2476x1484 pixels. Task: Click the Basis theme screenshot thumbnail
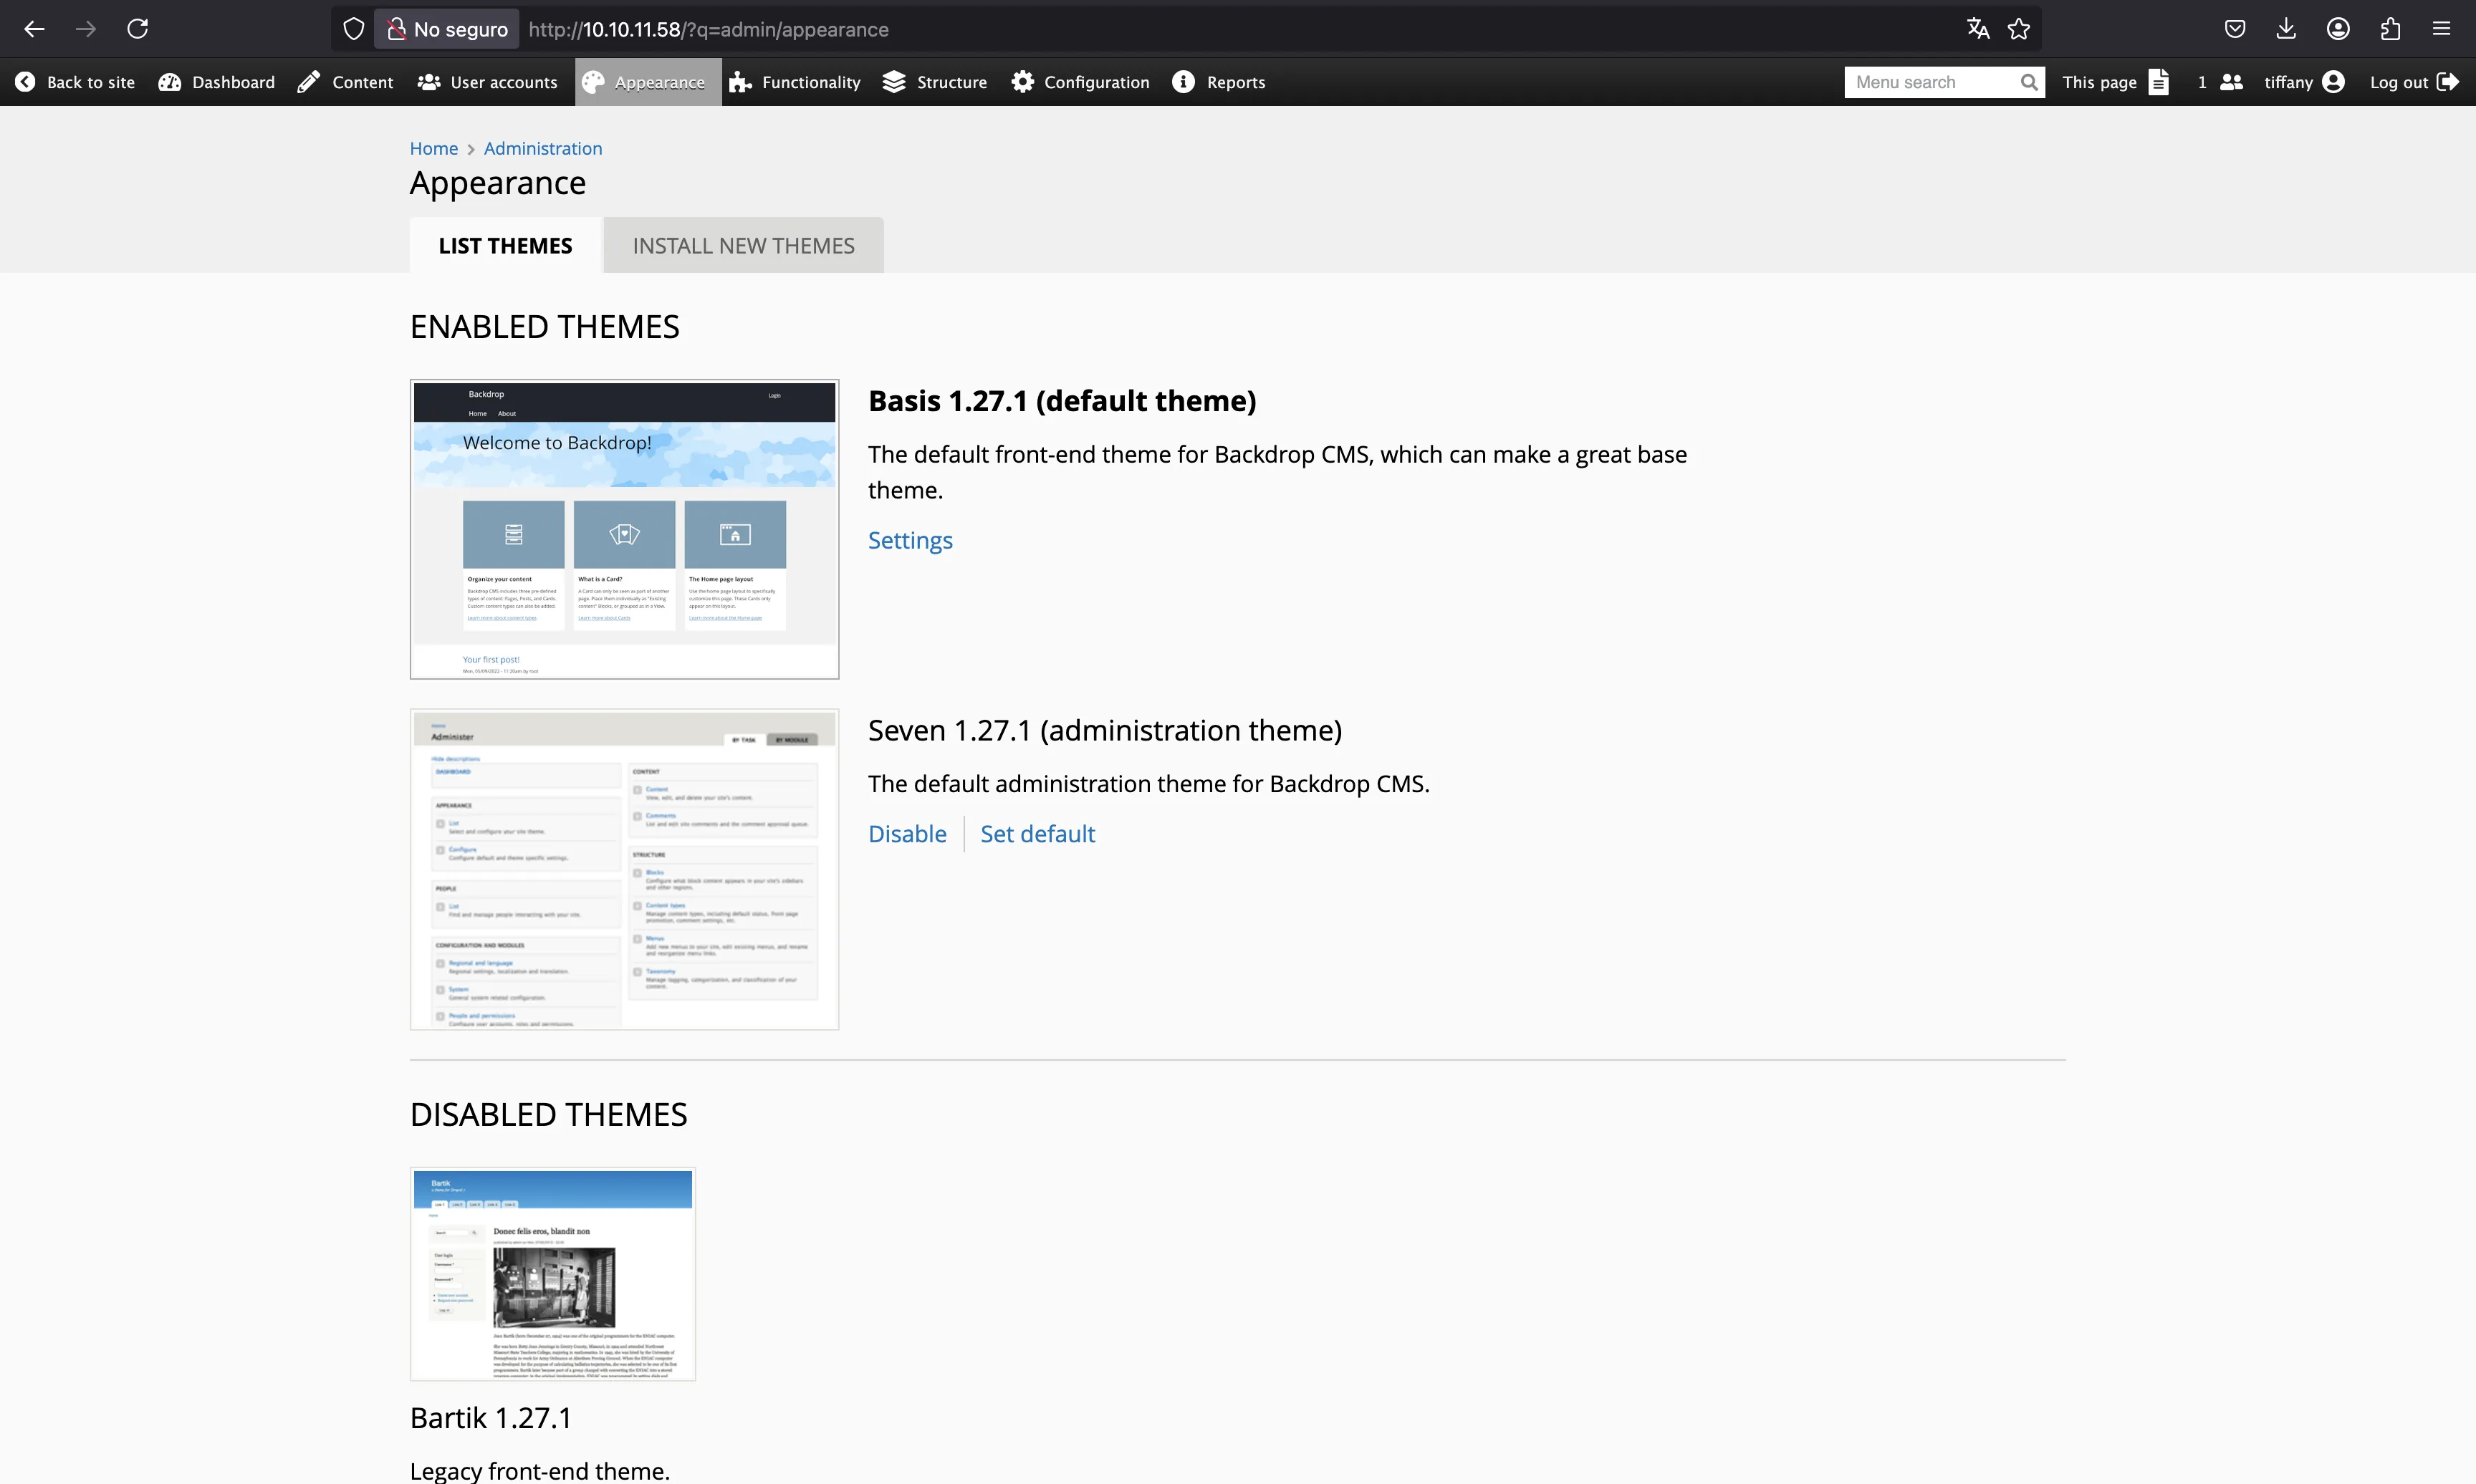[x=624, y=529]
